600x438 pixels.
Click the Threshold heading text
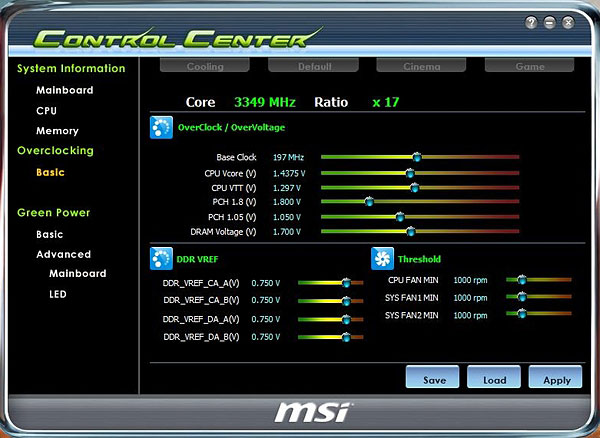coord(419,259)
